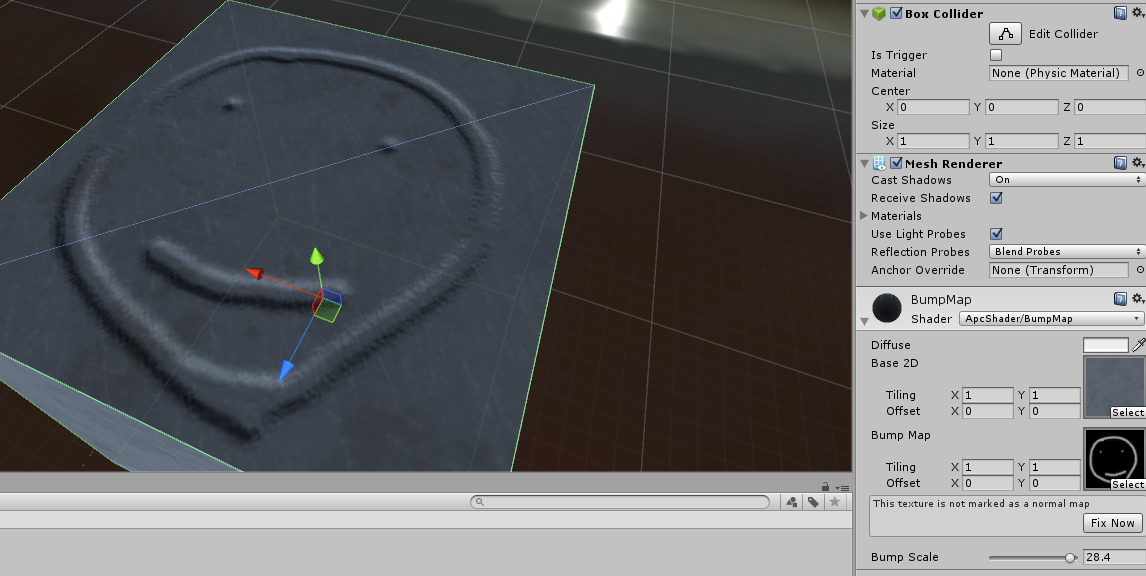Click the Fix Now button
The height and width of the screenshot is (576, 1146).
click(1112, 523)
